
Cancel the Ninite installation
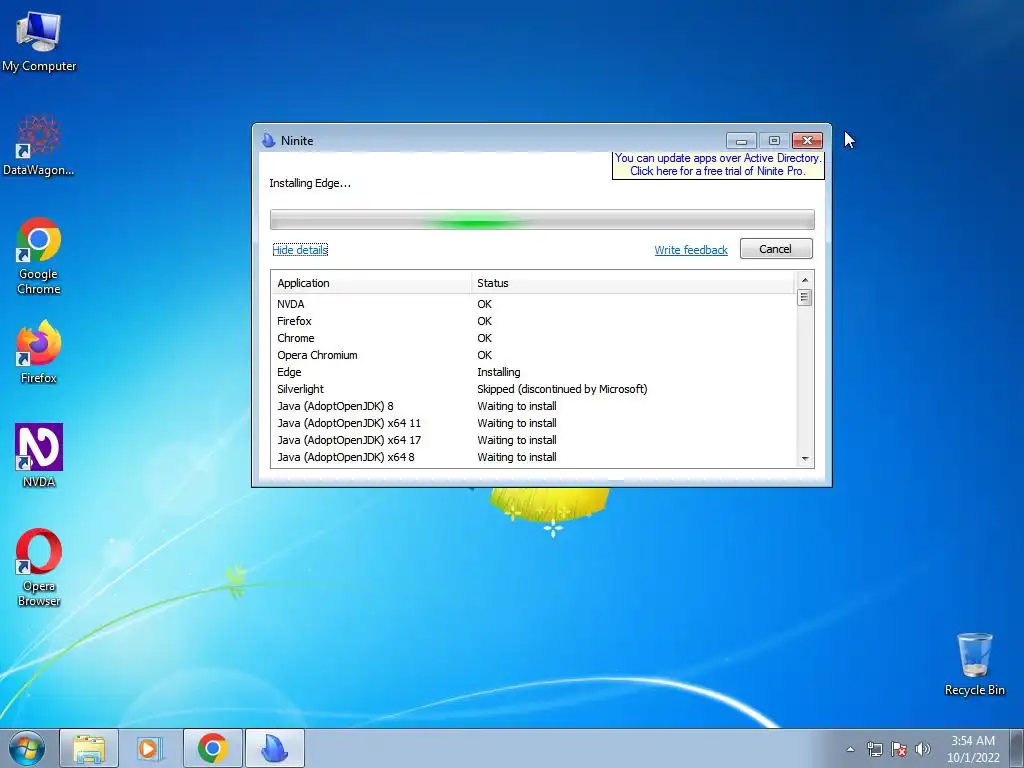[776, 249]
